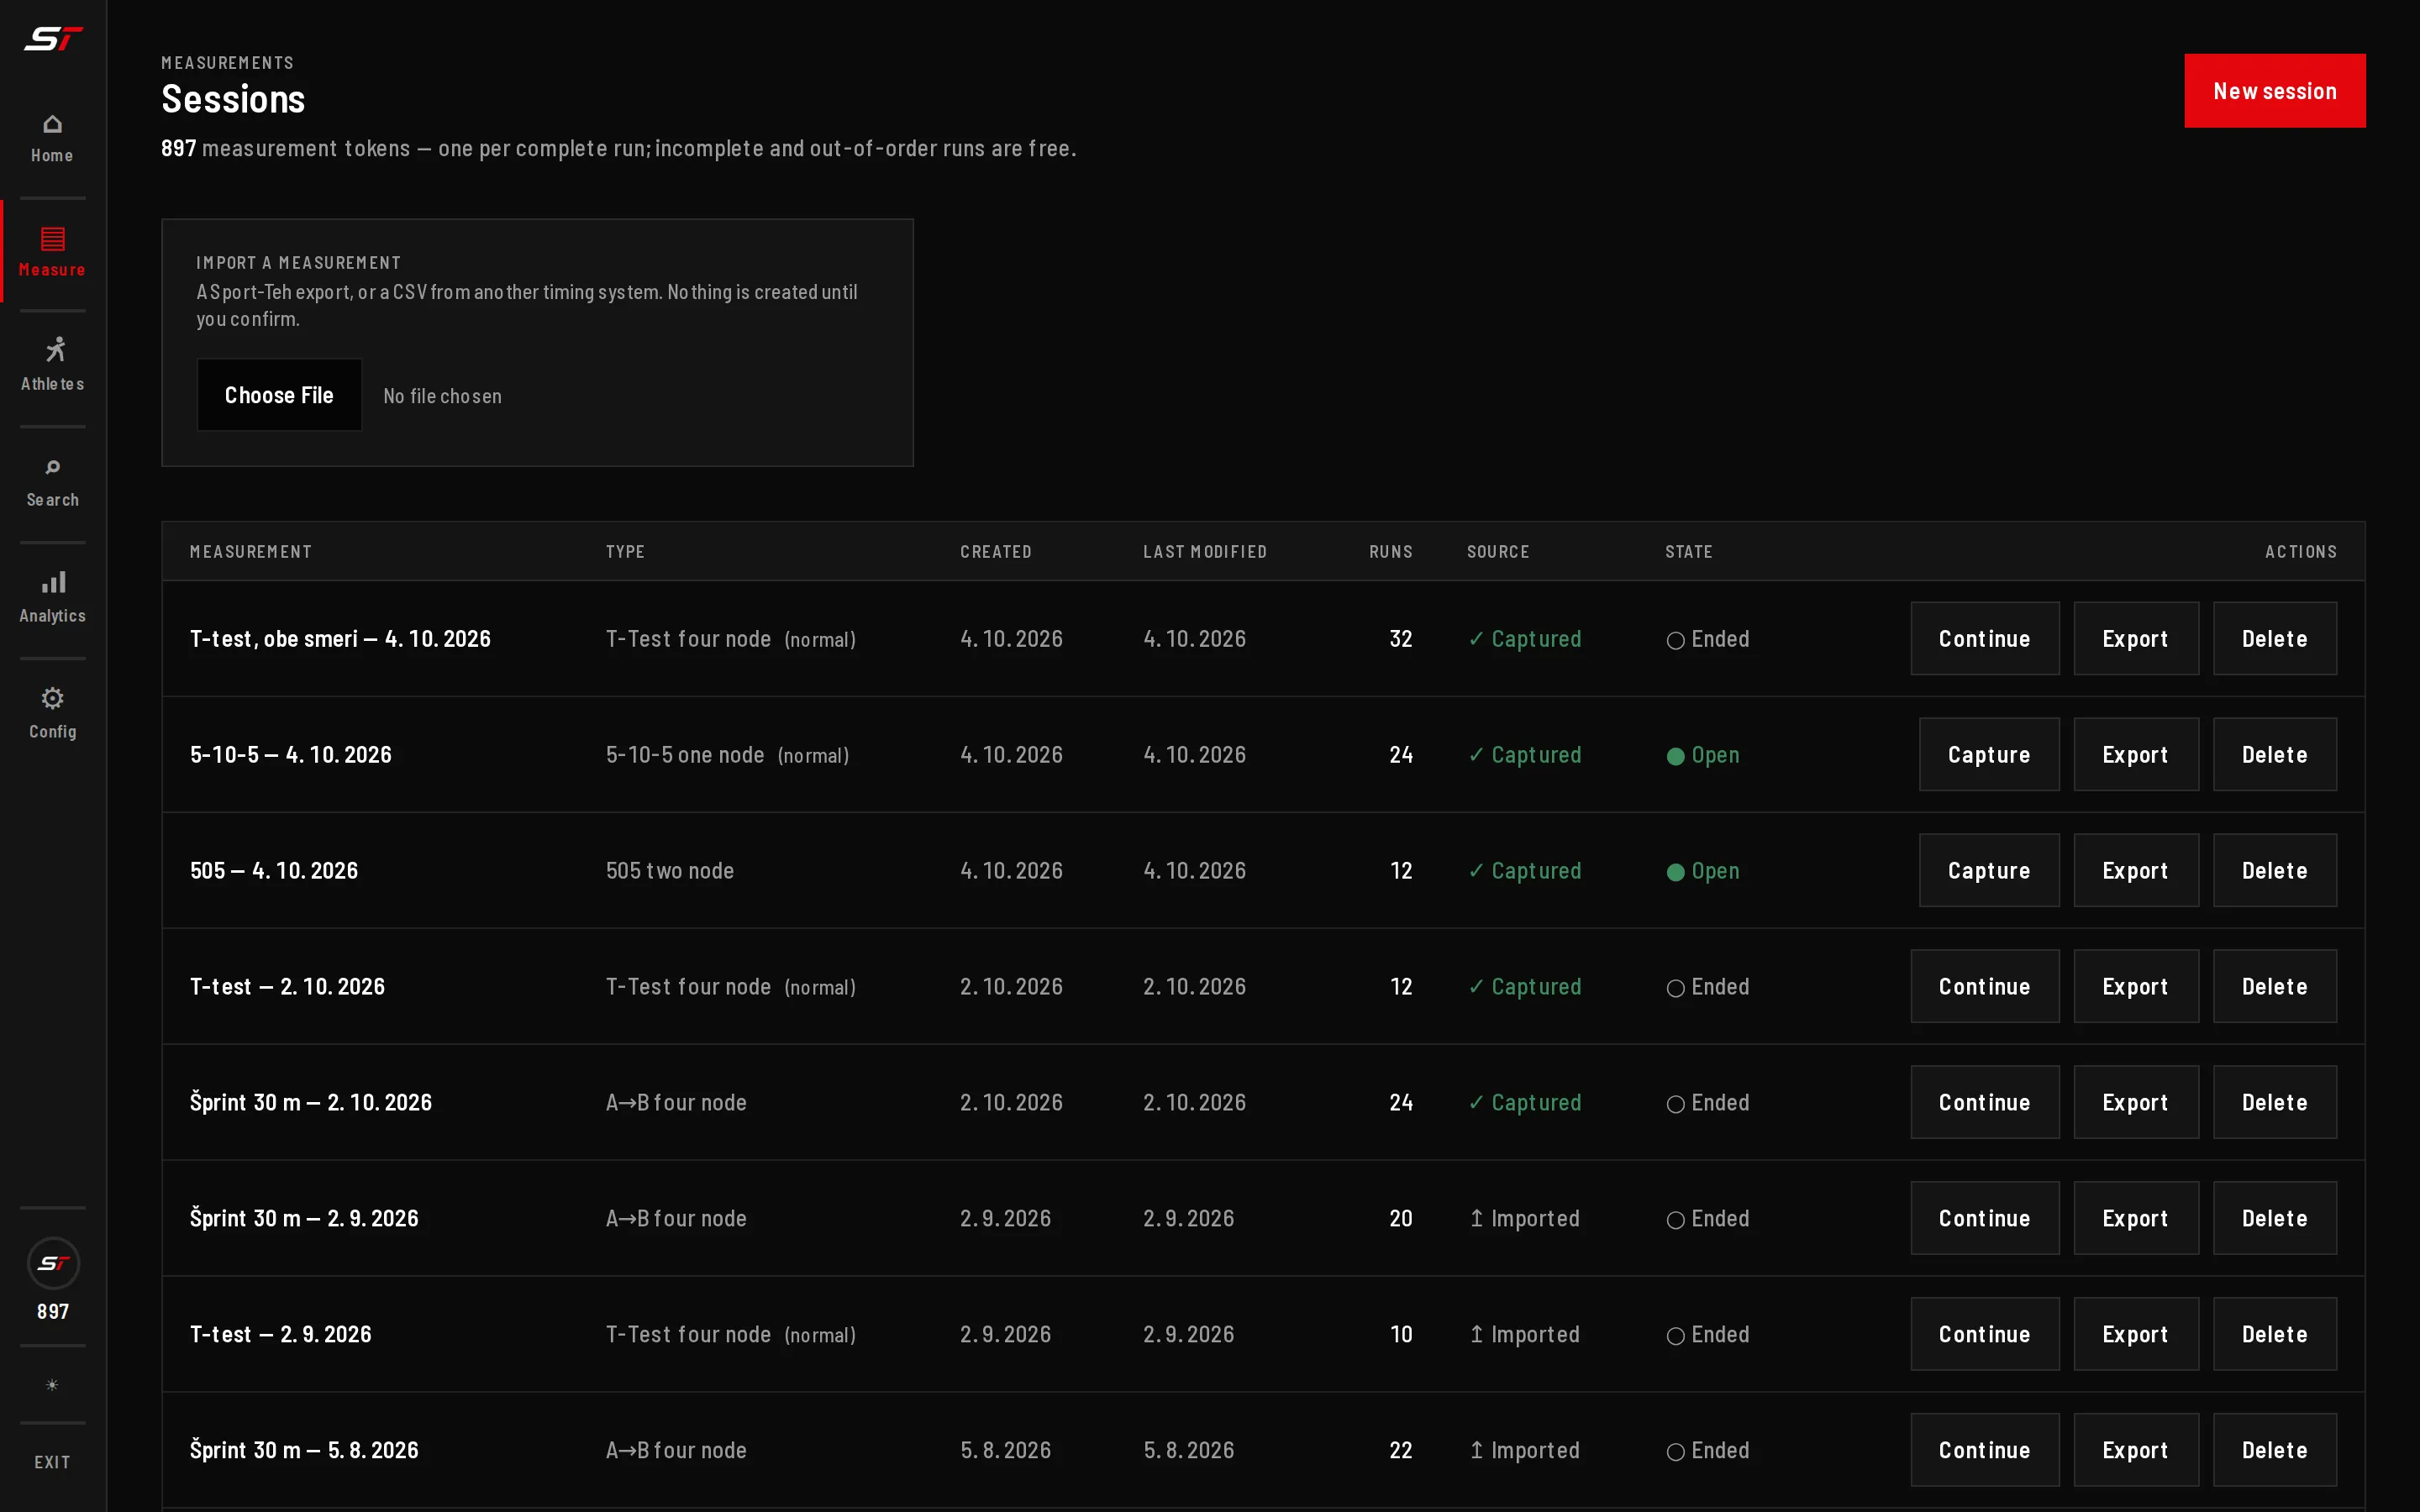Delete the Šprint 30 m – 5. 8. 2026 session

[x=2274, y=1450]
